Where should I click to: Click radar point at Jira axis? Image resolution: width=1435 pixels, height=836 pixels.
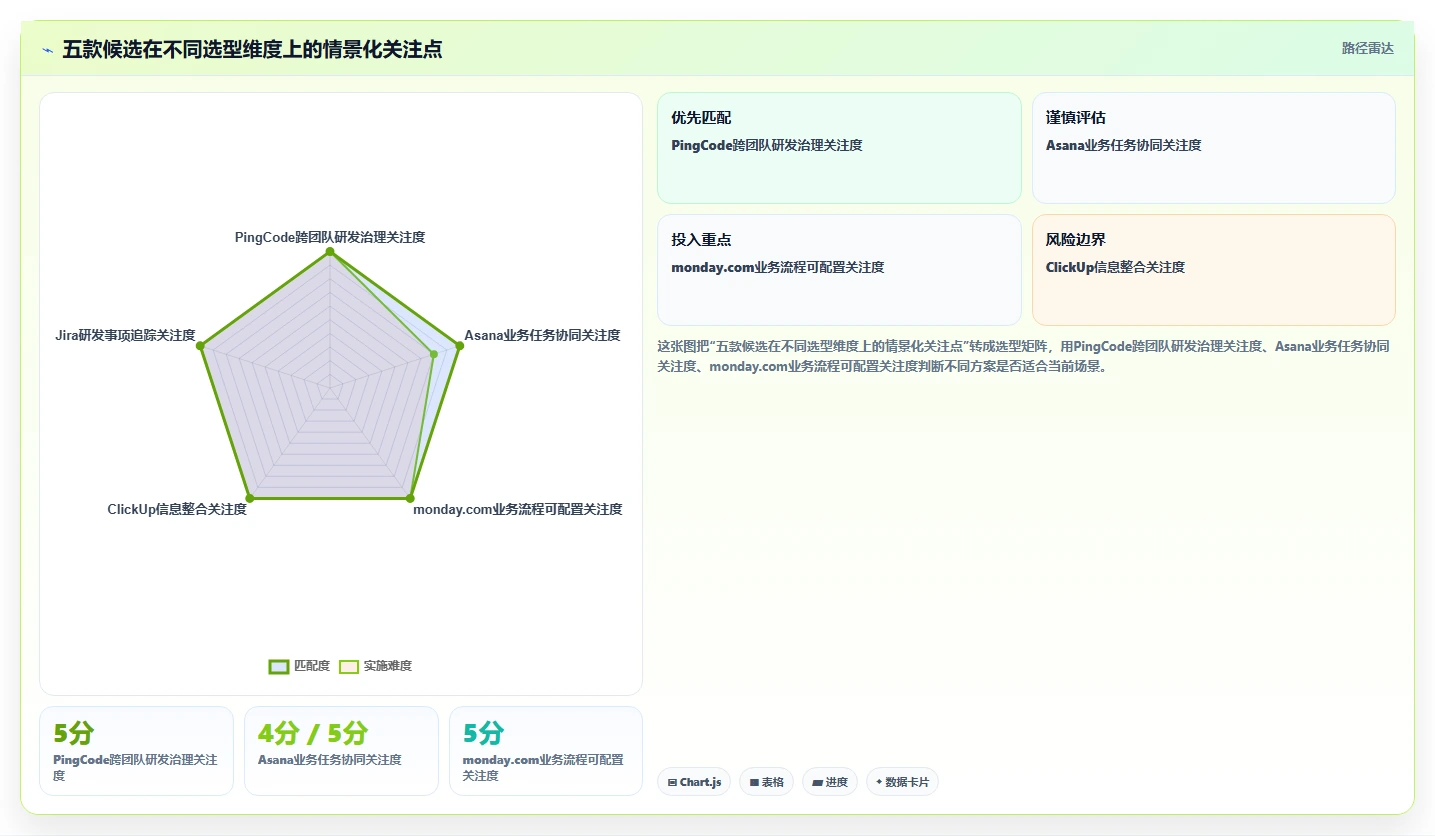click(201, 345)
